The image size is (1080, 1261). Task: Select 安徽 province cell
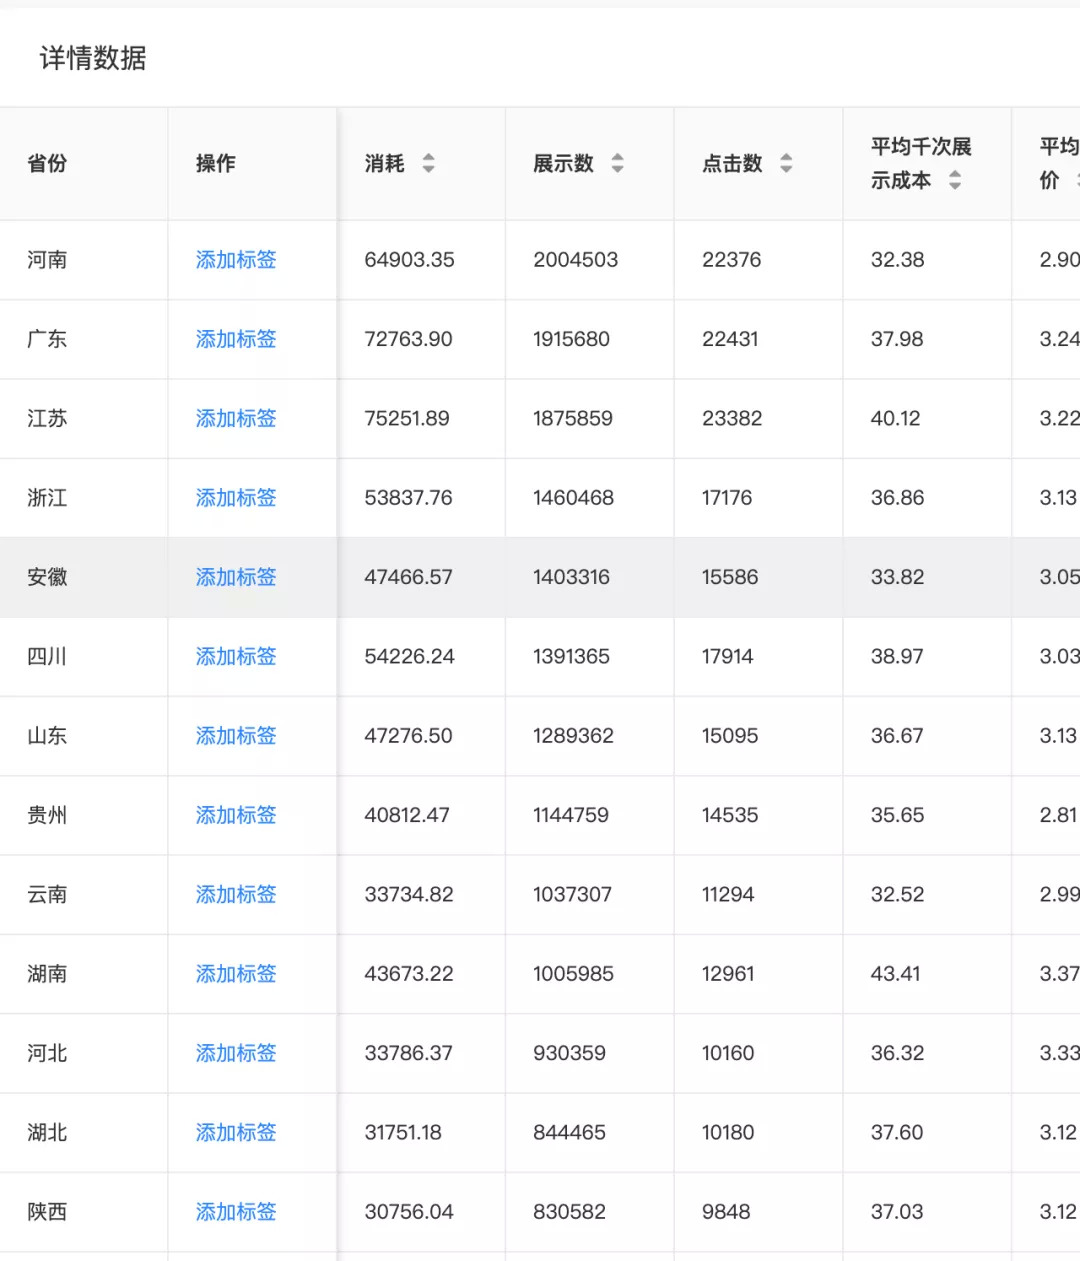pyautogui.click(x=47, y=577)
